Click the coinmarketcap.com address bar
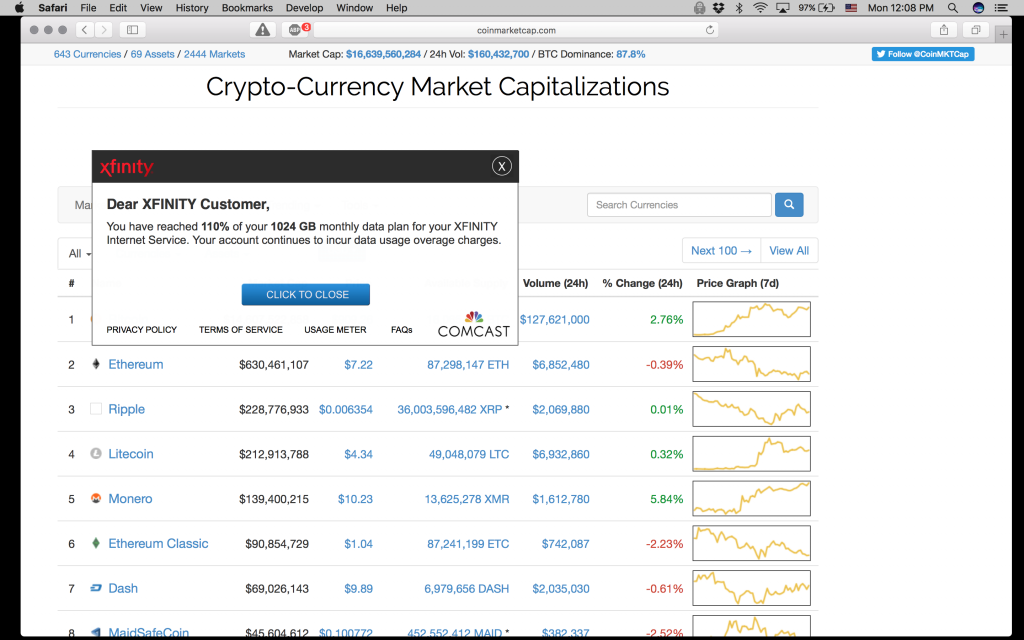Image resolution: width=1024 pixels, height=640 pixels. [x=516, y=30]
